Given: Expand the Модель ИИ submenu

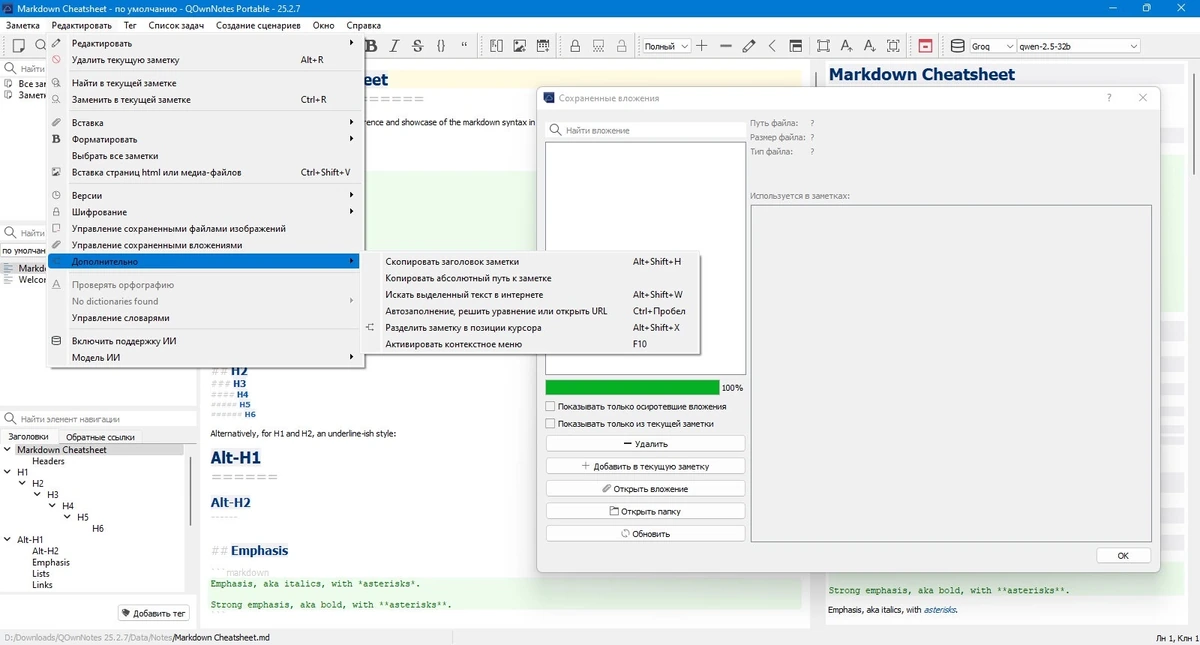Looking at the screenshot, I should click(205, 358).
